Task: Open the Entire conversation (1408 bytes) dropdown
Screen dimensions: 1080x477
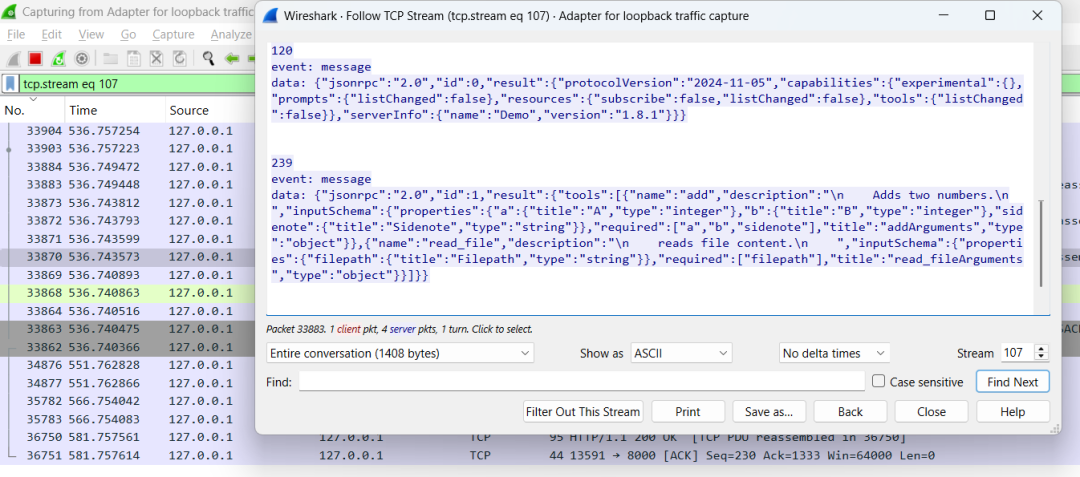Action: 399,353
